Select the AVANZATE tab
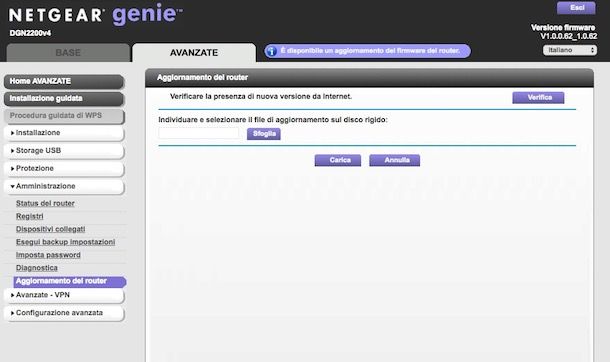610x362 pixels. [x=194, y=52]
